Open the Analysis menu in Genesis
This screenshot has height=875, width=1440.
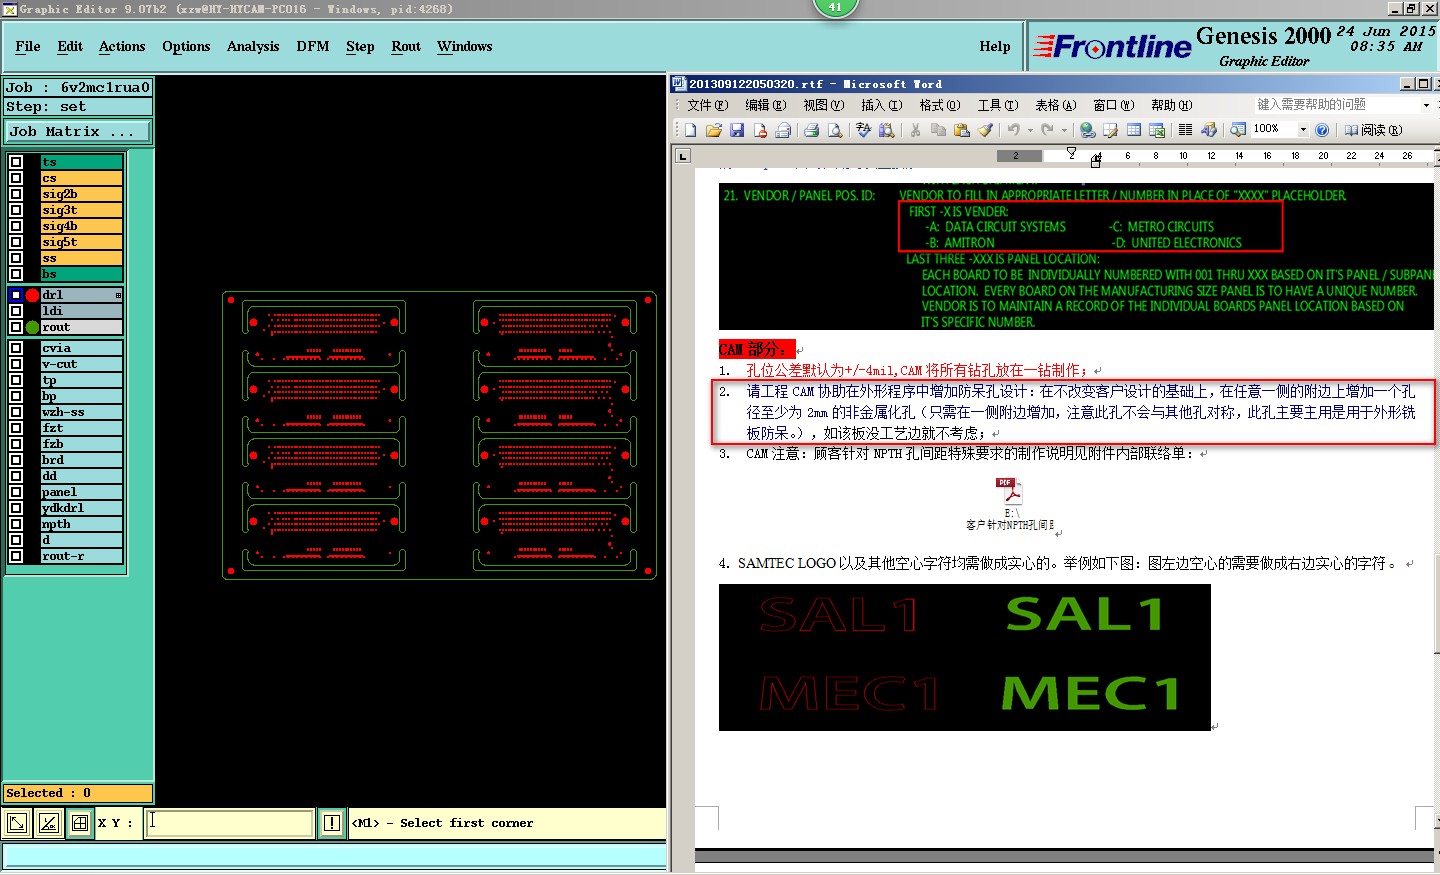(x=253, y=46)
